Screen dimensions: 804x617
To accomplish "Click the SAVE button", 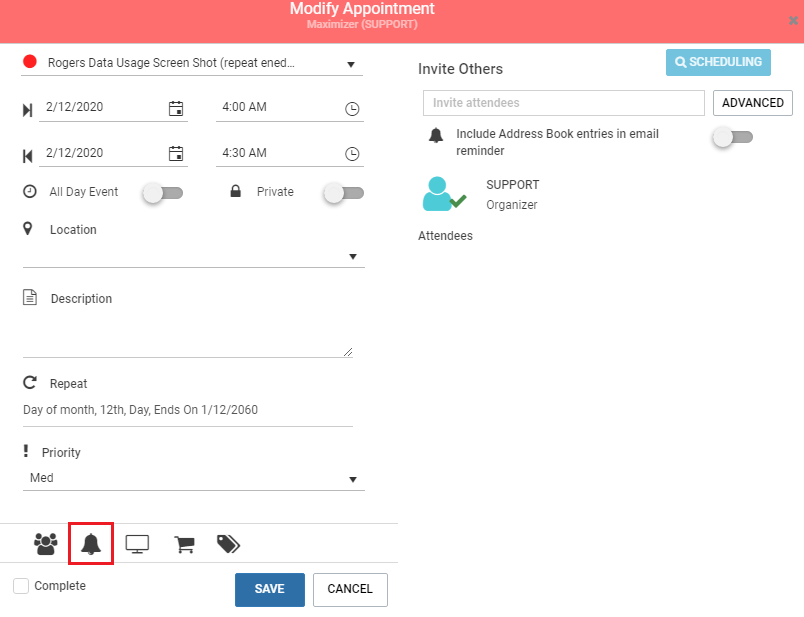I will click(x=269, y=589).
